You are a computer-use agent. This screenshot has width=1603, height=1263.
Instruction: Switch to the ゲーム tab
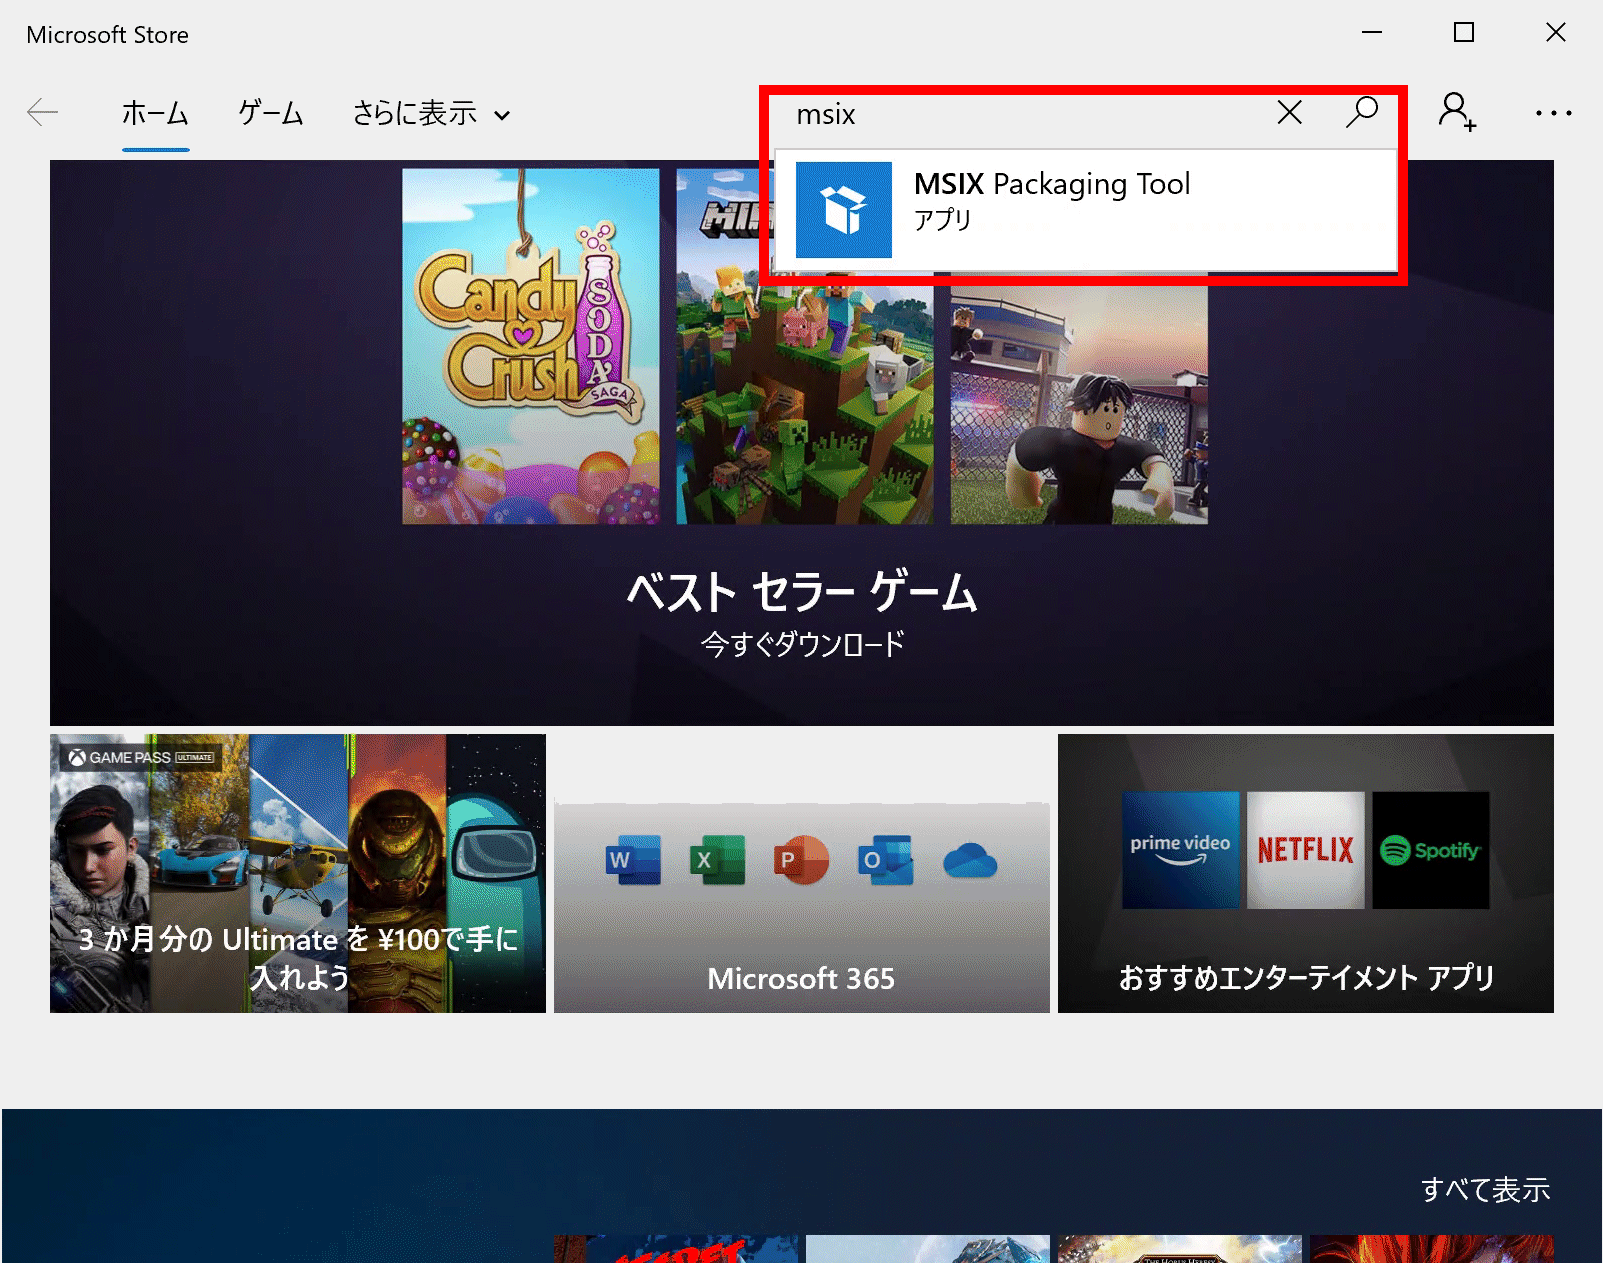point(270,113)
